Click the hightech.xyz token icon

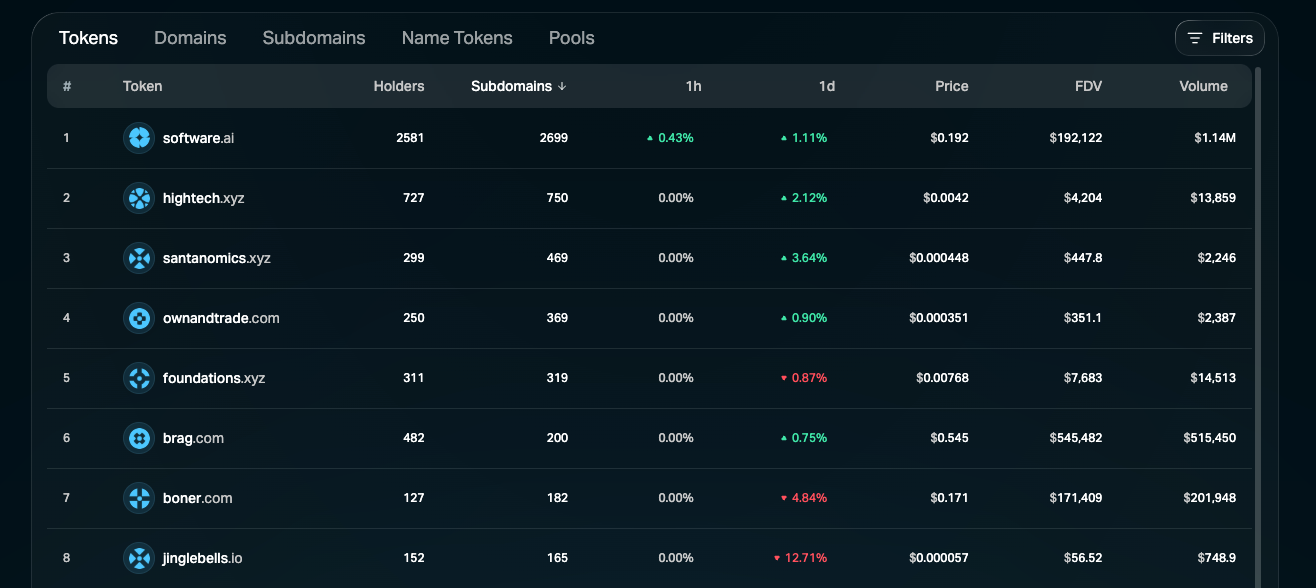coord(138,198)
